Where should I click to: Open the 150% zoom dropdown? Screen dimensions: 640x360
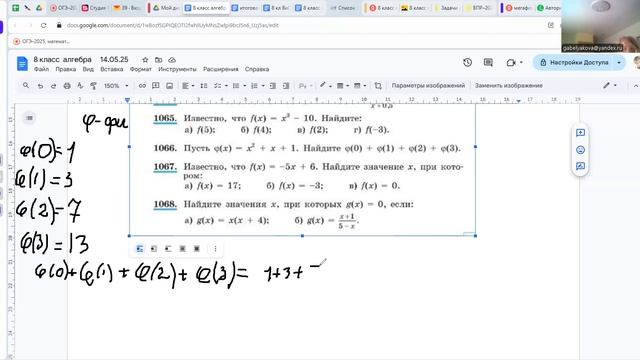click(x=116, y=86)
